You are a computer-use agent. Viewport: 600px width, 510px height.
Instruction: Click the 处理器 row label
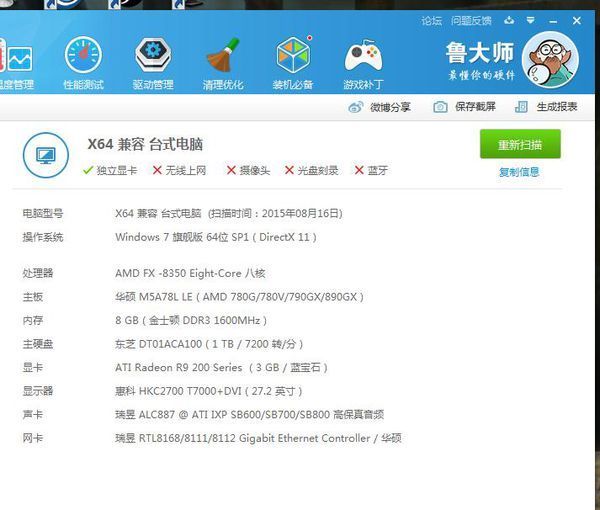[38, 273]
